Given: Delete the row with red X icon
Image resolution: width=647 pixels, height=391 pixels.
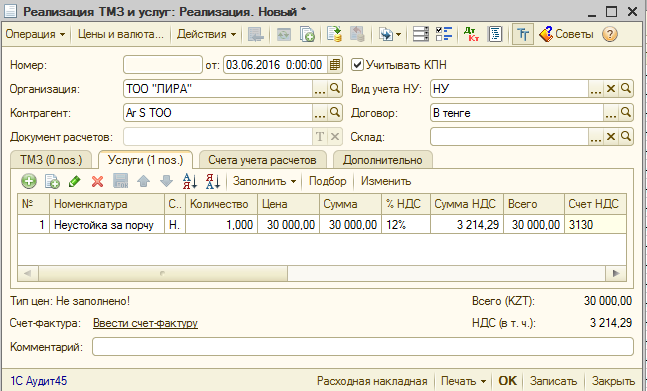Looking at the screenshot, I should pyautogui.click(x=97, y=181).
